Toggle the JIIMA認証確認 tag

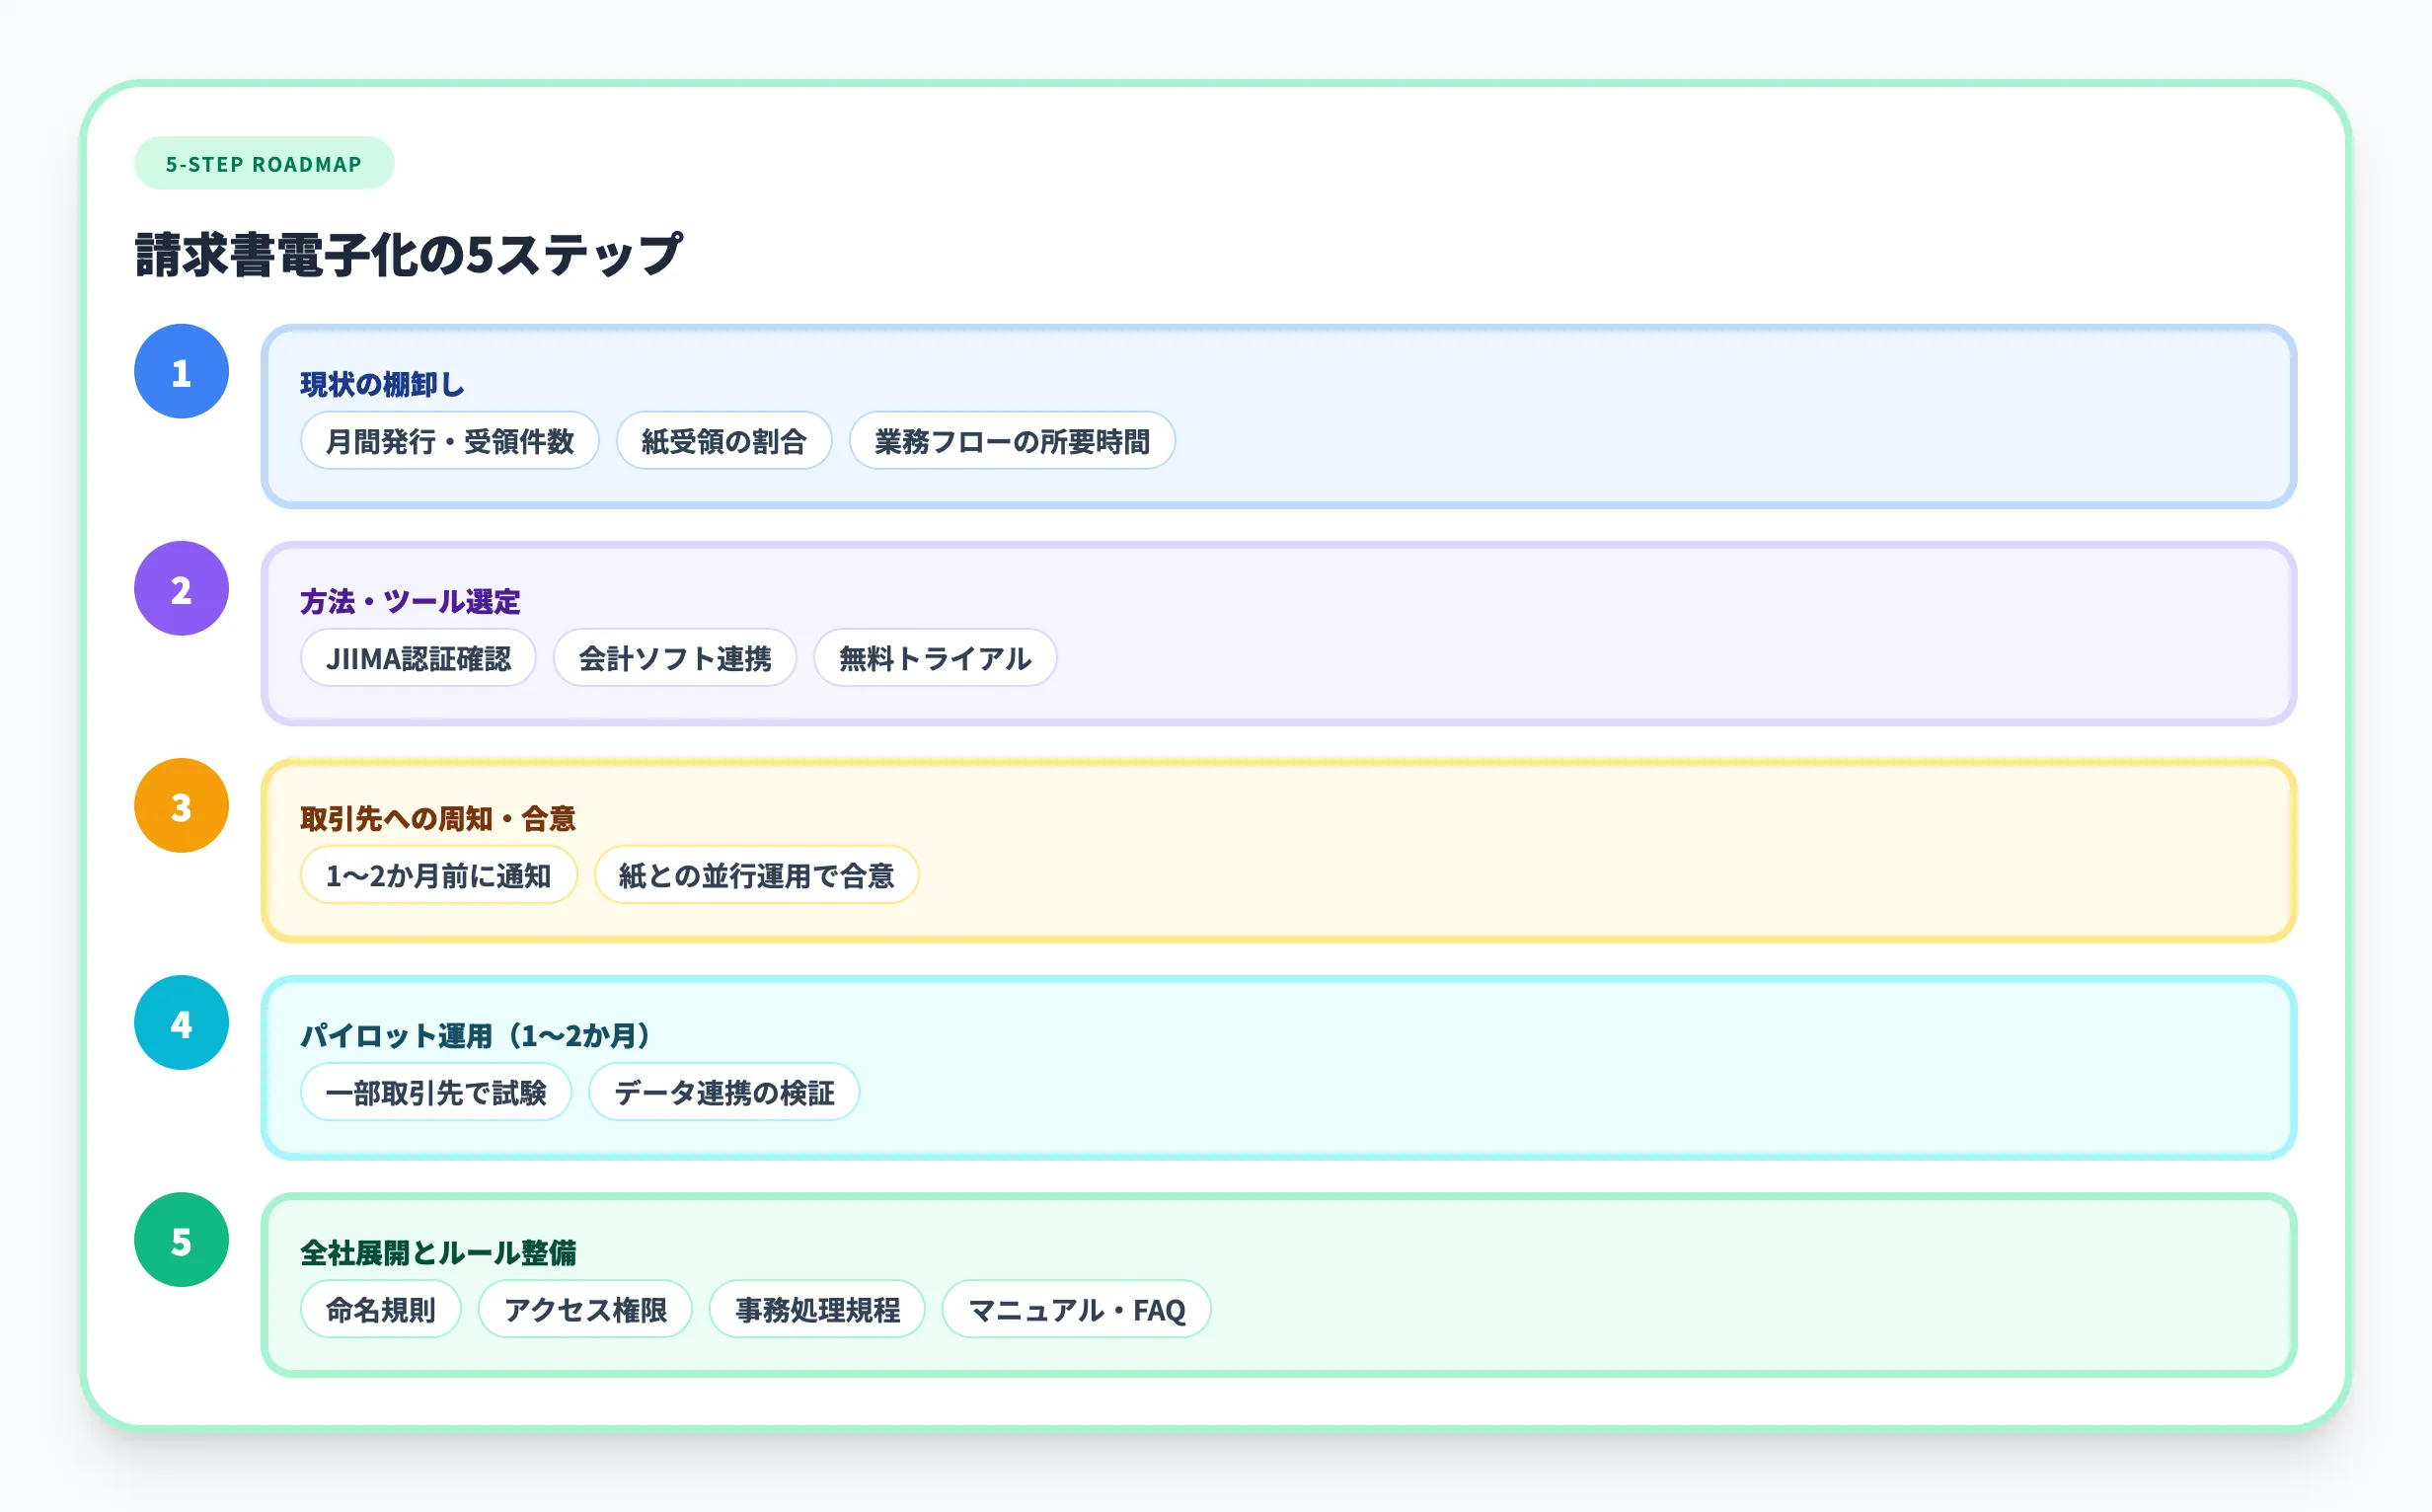pyautogui.click(x=418, y=658)
